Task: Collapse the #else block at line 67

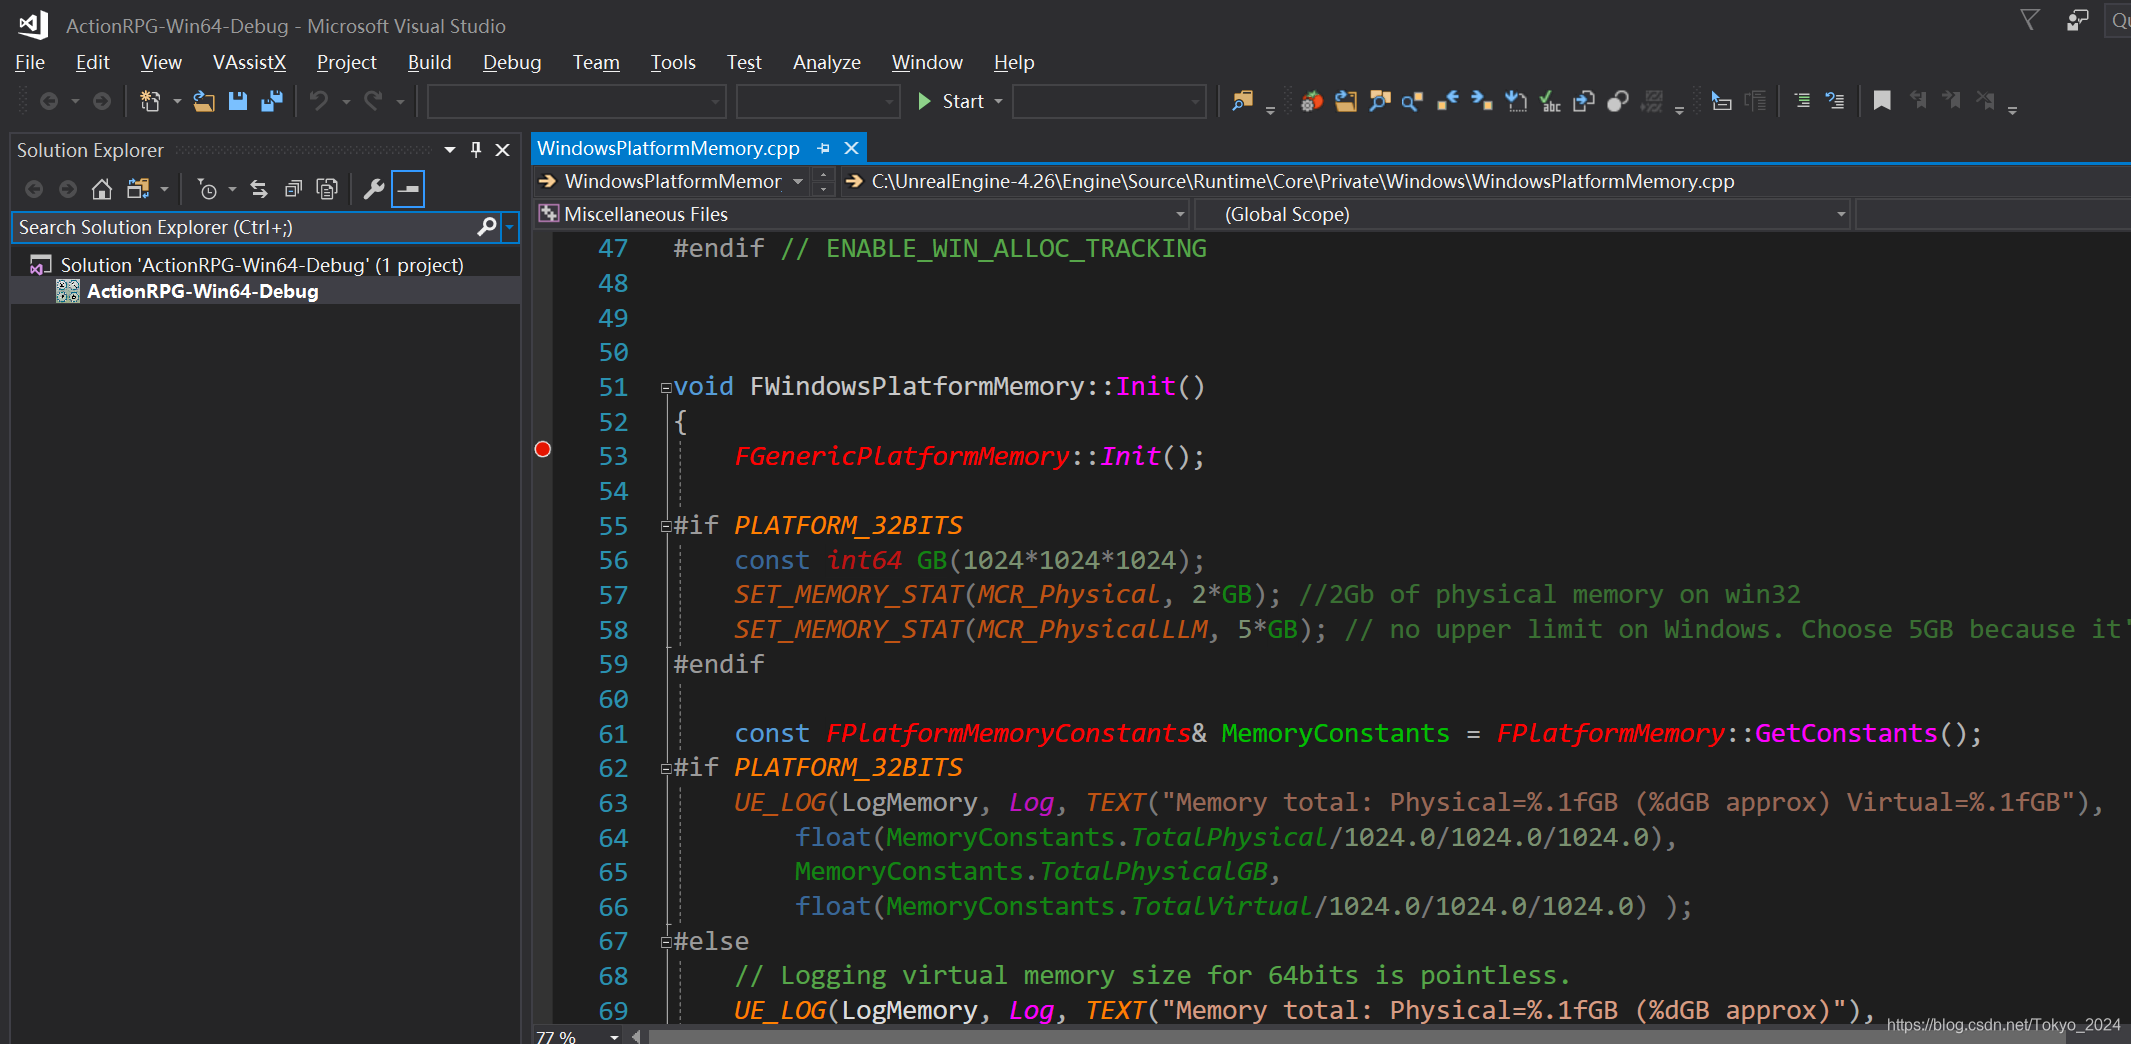Action: click(x=665, y=942)
